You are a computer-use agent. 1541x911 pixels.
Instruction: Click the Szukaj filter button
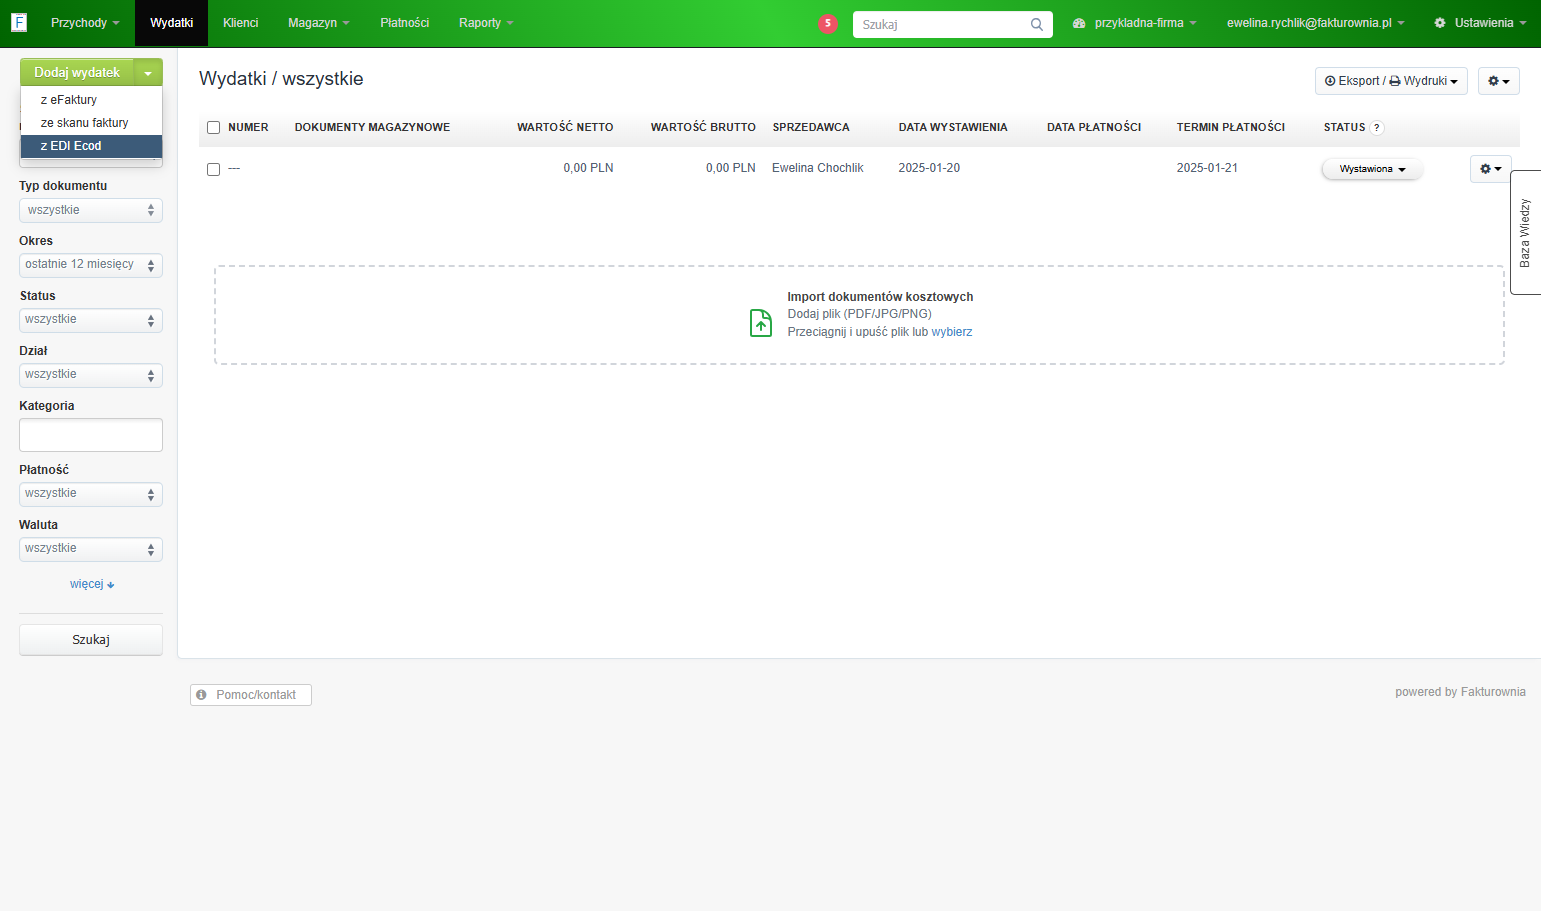tap(91, 640)
